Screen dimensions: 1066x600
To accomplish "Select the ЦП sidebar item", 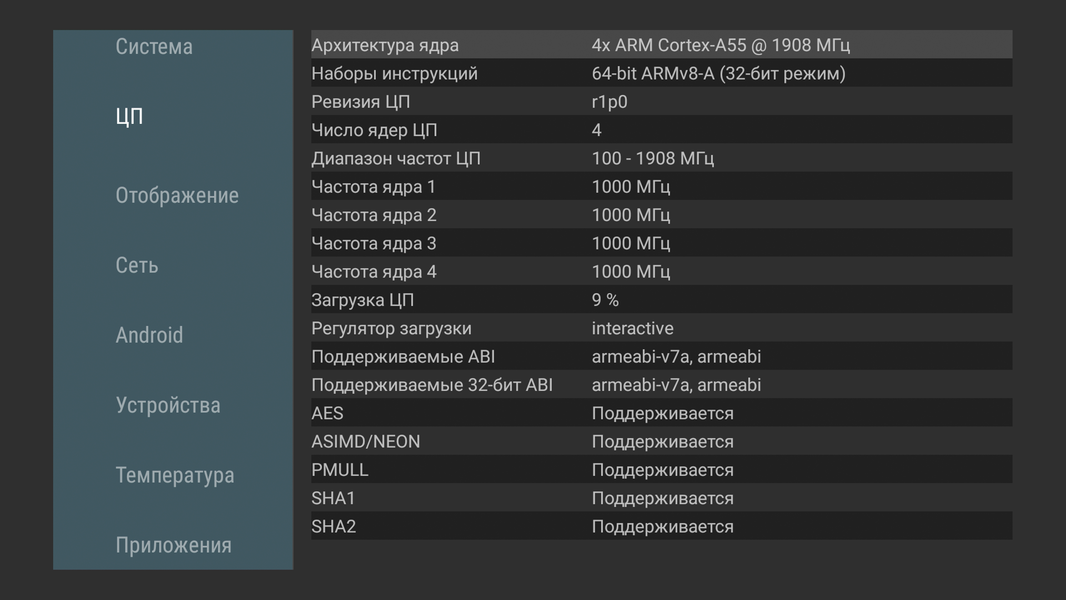I will pyautogui.click(x=130, y=117).
